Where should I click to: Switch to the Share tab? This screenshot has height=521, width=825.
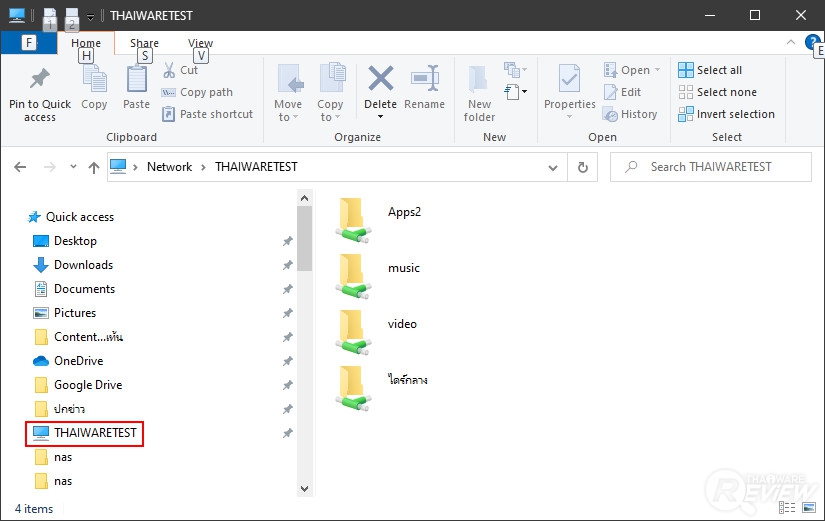pos(144,43)
